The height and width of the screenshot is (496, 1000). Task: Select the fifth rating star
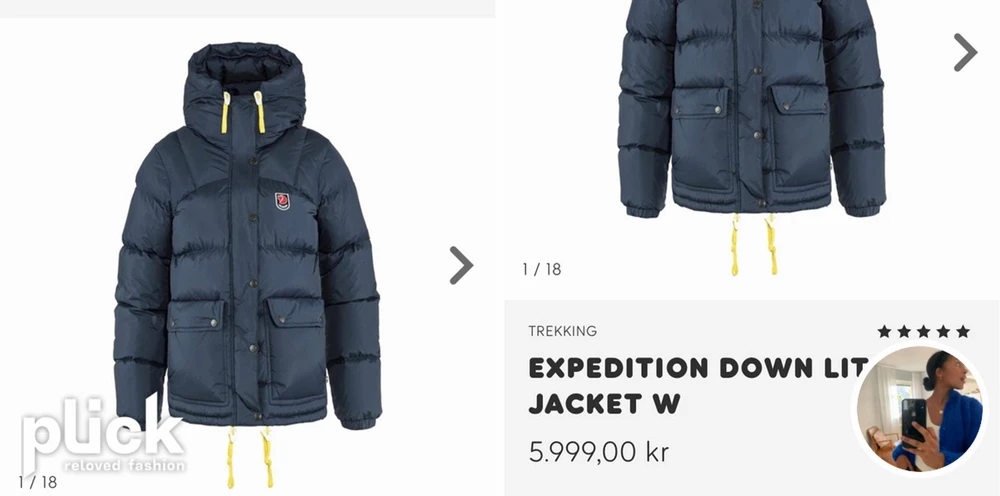963,331
